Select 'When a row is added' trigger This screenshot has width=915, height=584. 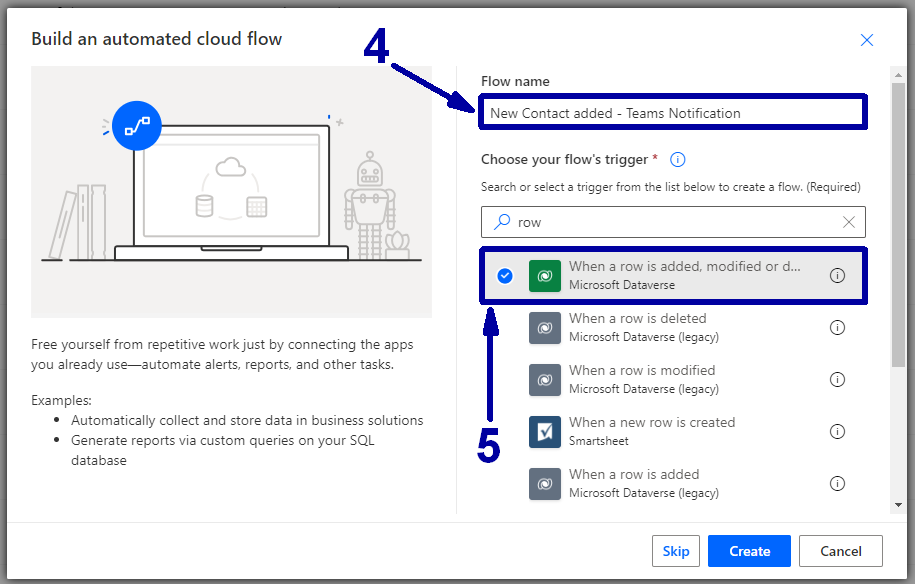(x=673, y=483)
